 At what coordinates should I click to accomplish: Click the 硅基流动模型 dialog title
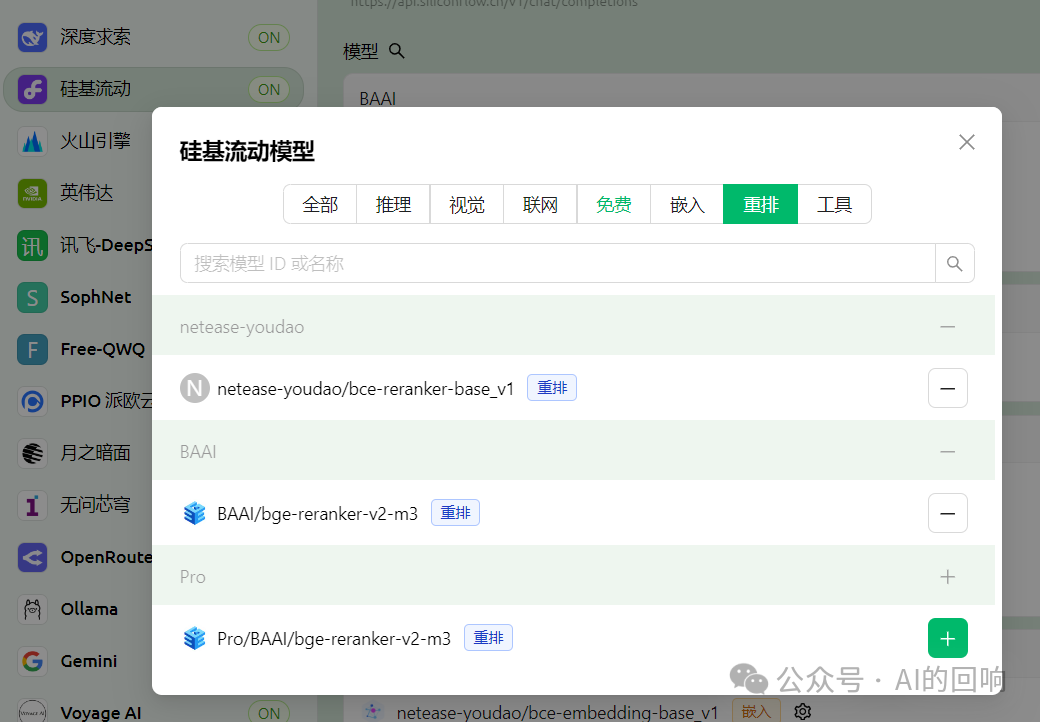tap(247, 151)
